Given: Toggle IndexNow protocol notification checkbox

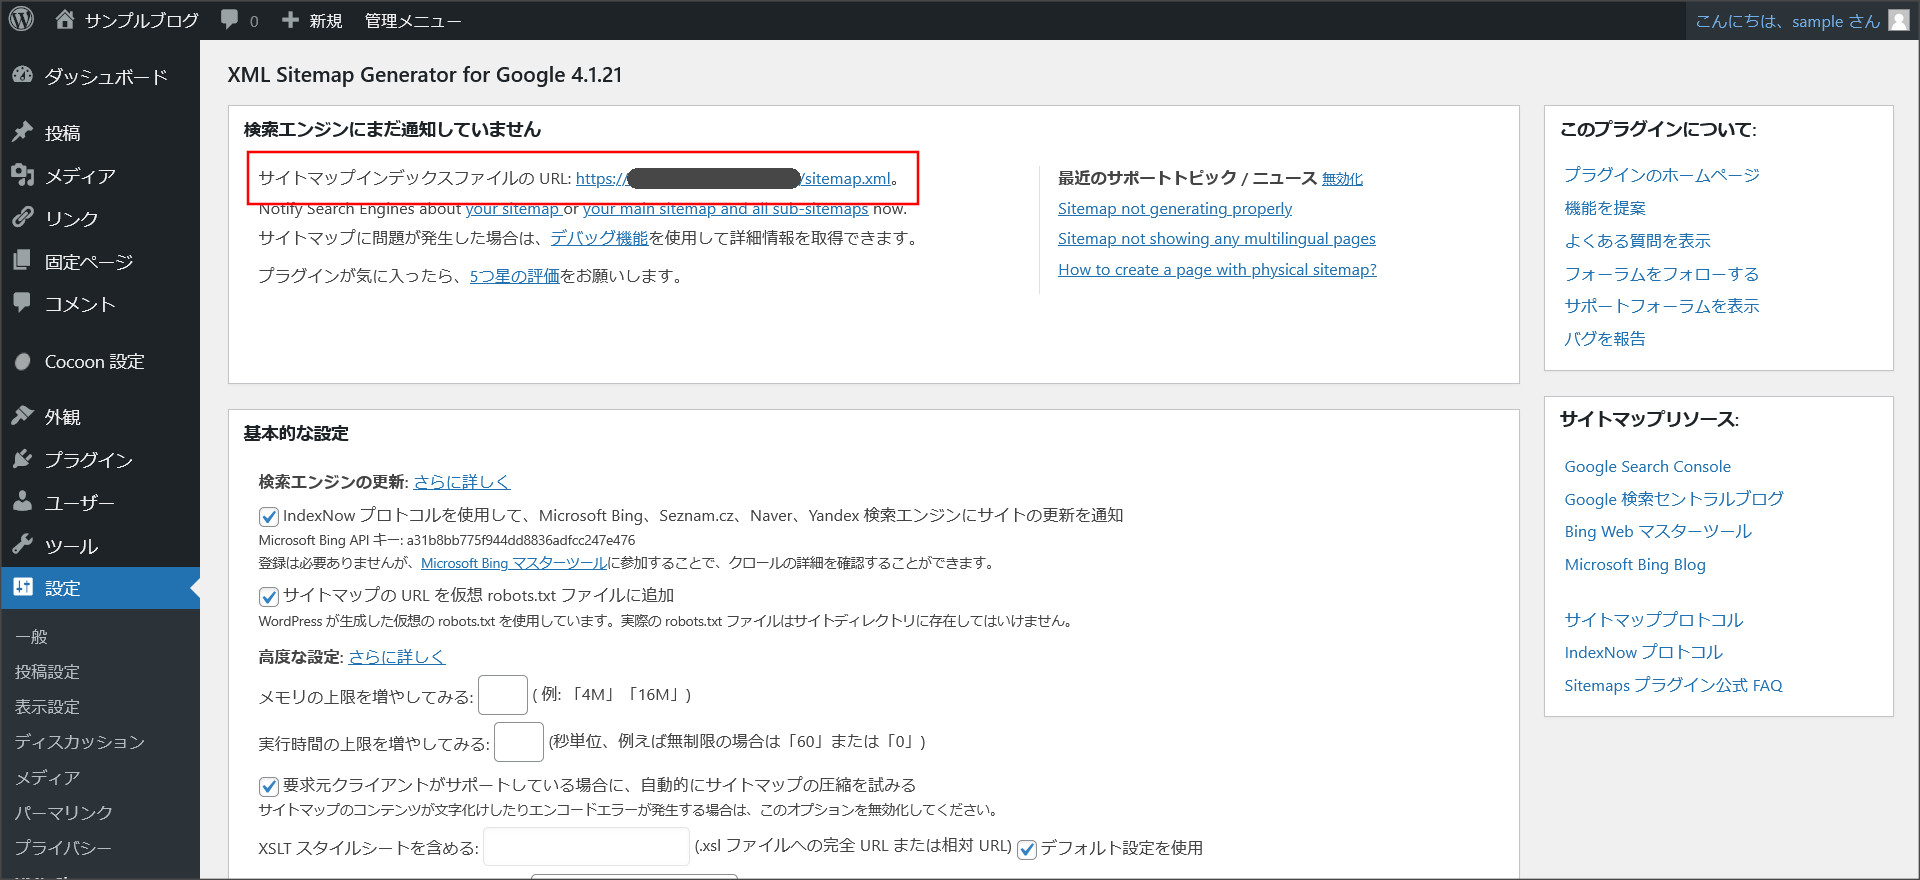Looking at the screenshot, I should pos(268,516).
